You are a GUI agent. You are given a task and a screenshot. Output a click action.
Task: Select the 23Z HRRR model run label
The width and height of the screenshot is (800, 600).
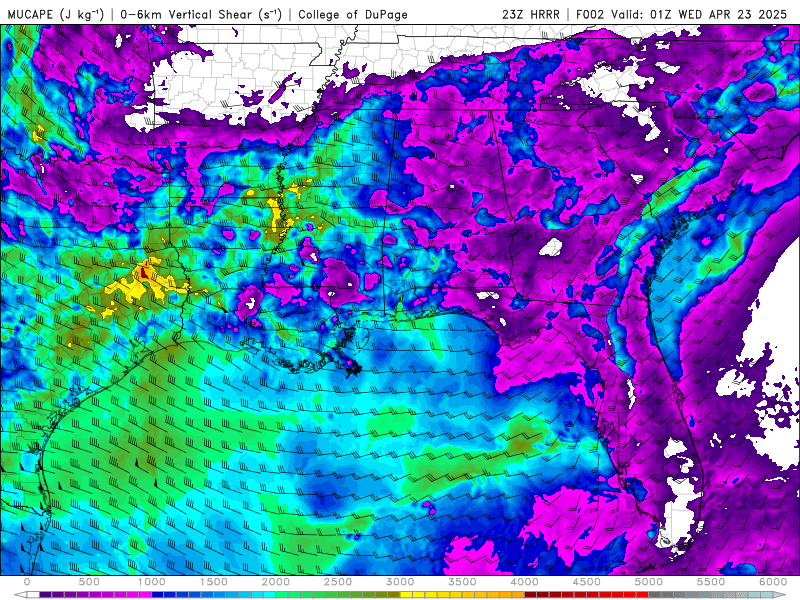point(531,15)
